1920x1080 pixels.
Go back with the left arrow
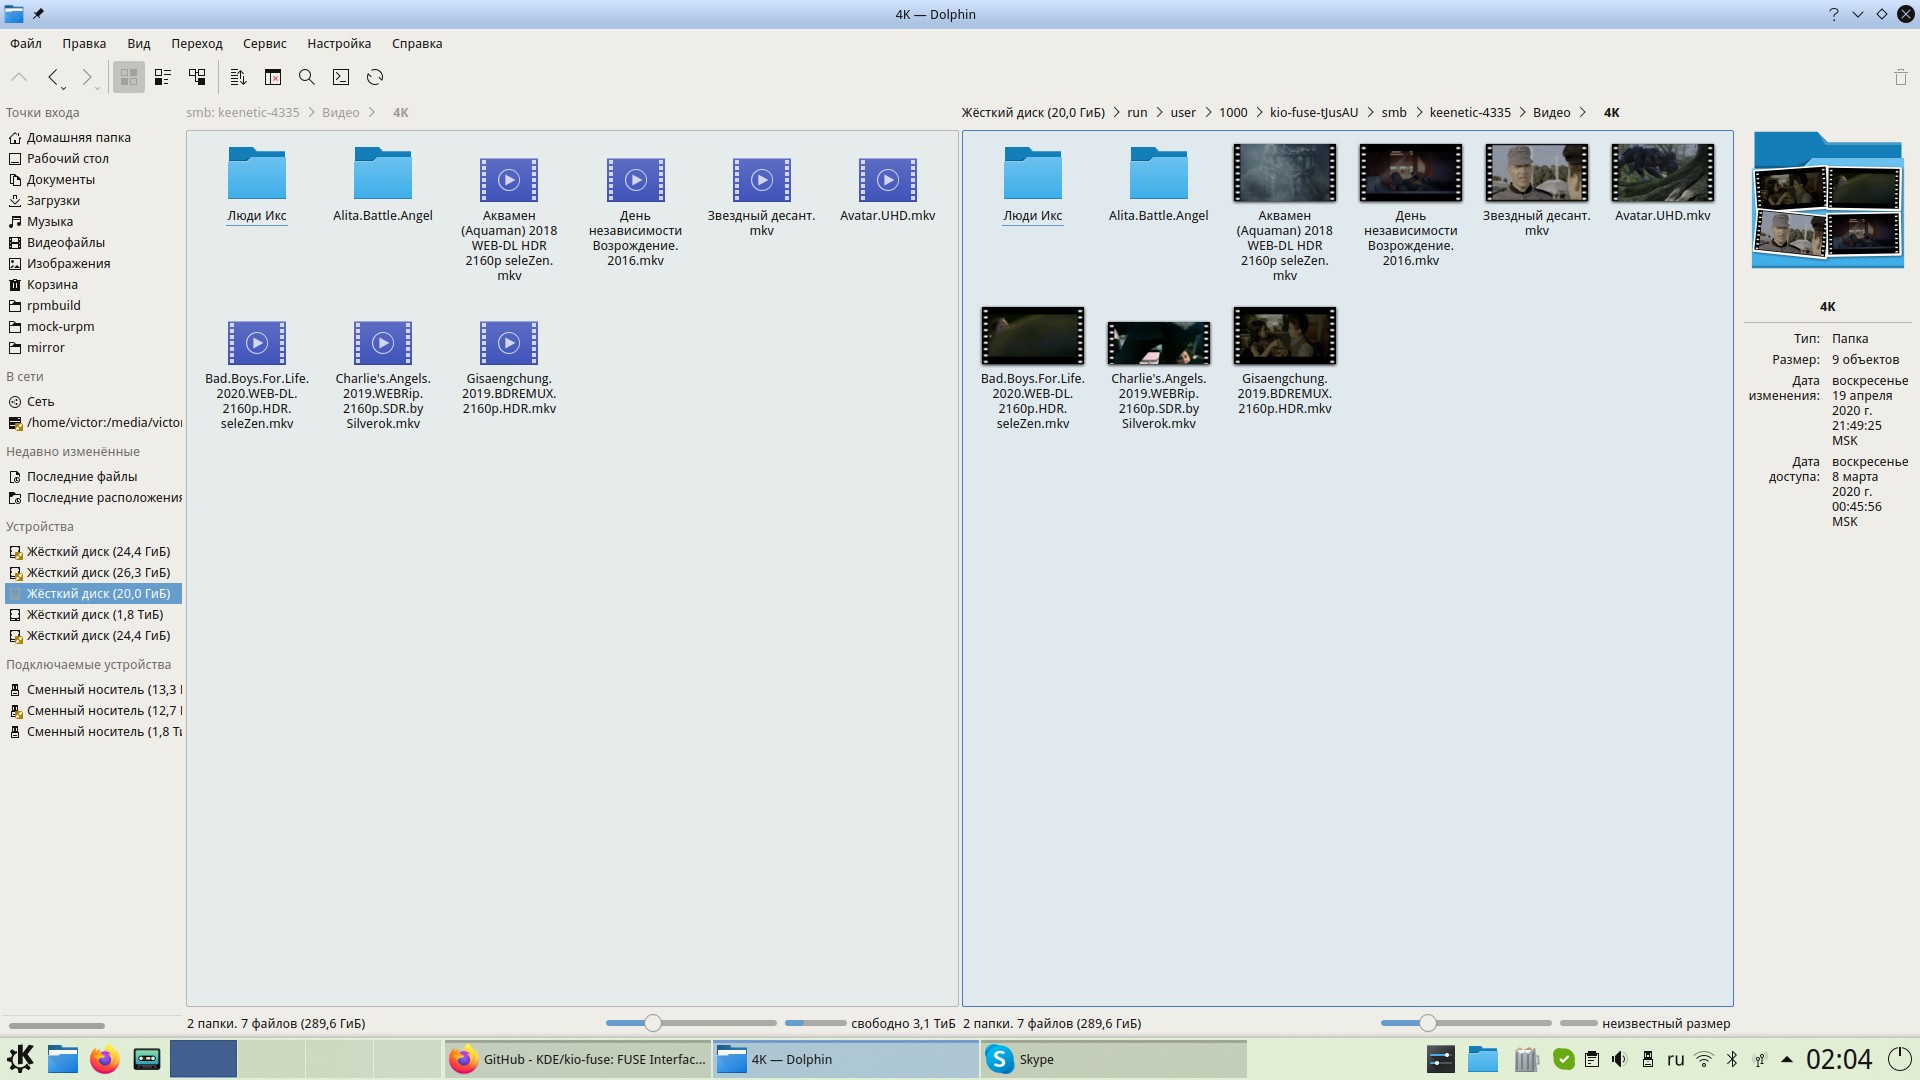(x=53, y=77)
